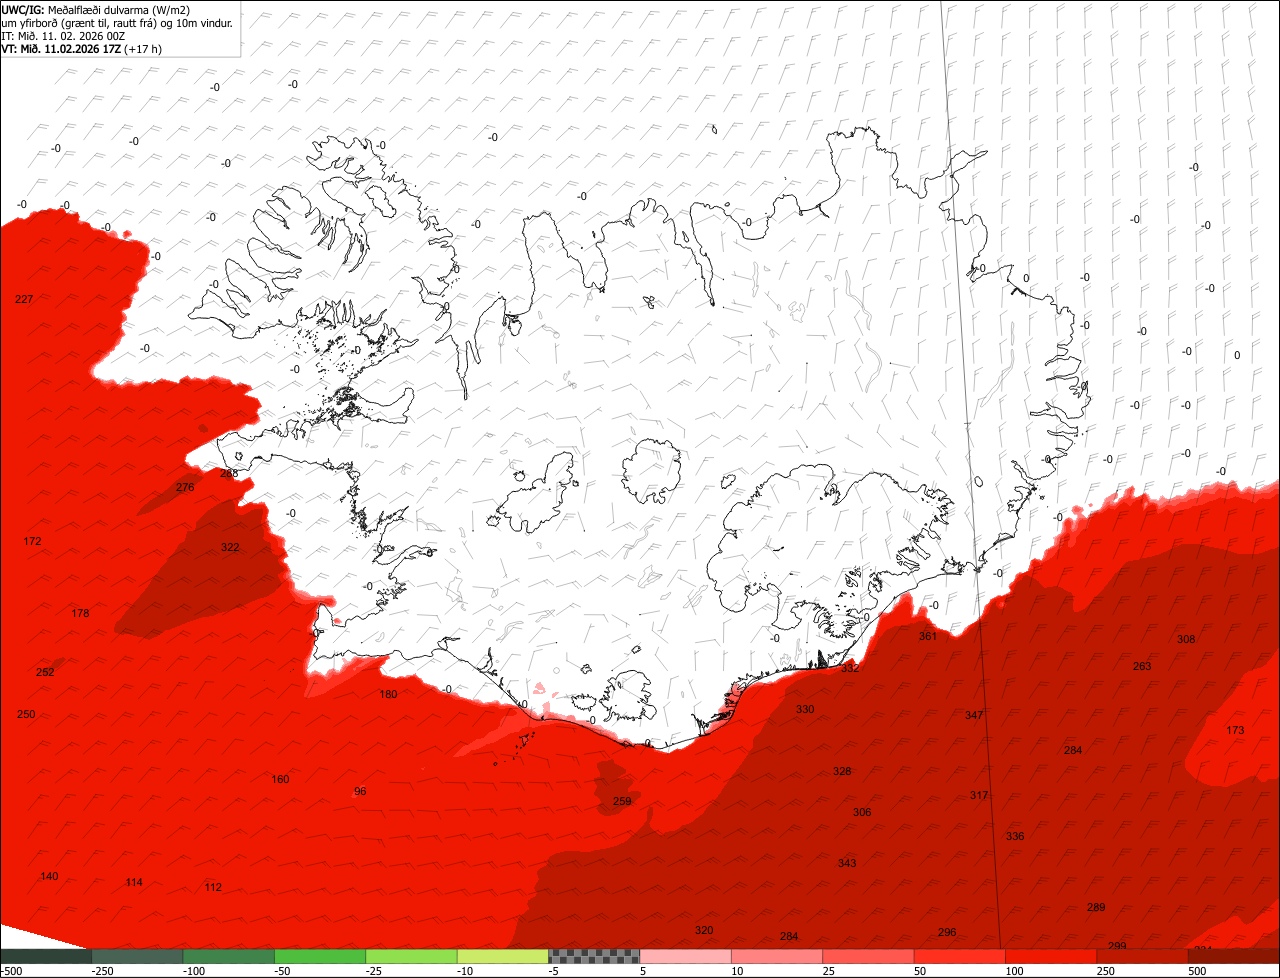Click the 250 to 500 dark red swatch
Viewport: 1280px width, 978px height.
point(1143,956)
